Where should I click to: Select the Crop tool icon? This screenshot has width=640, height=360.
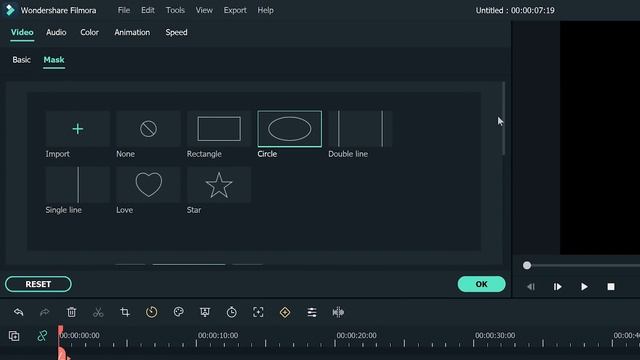125,312
